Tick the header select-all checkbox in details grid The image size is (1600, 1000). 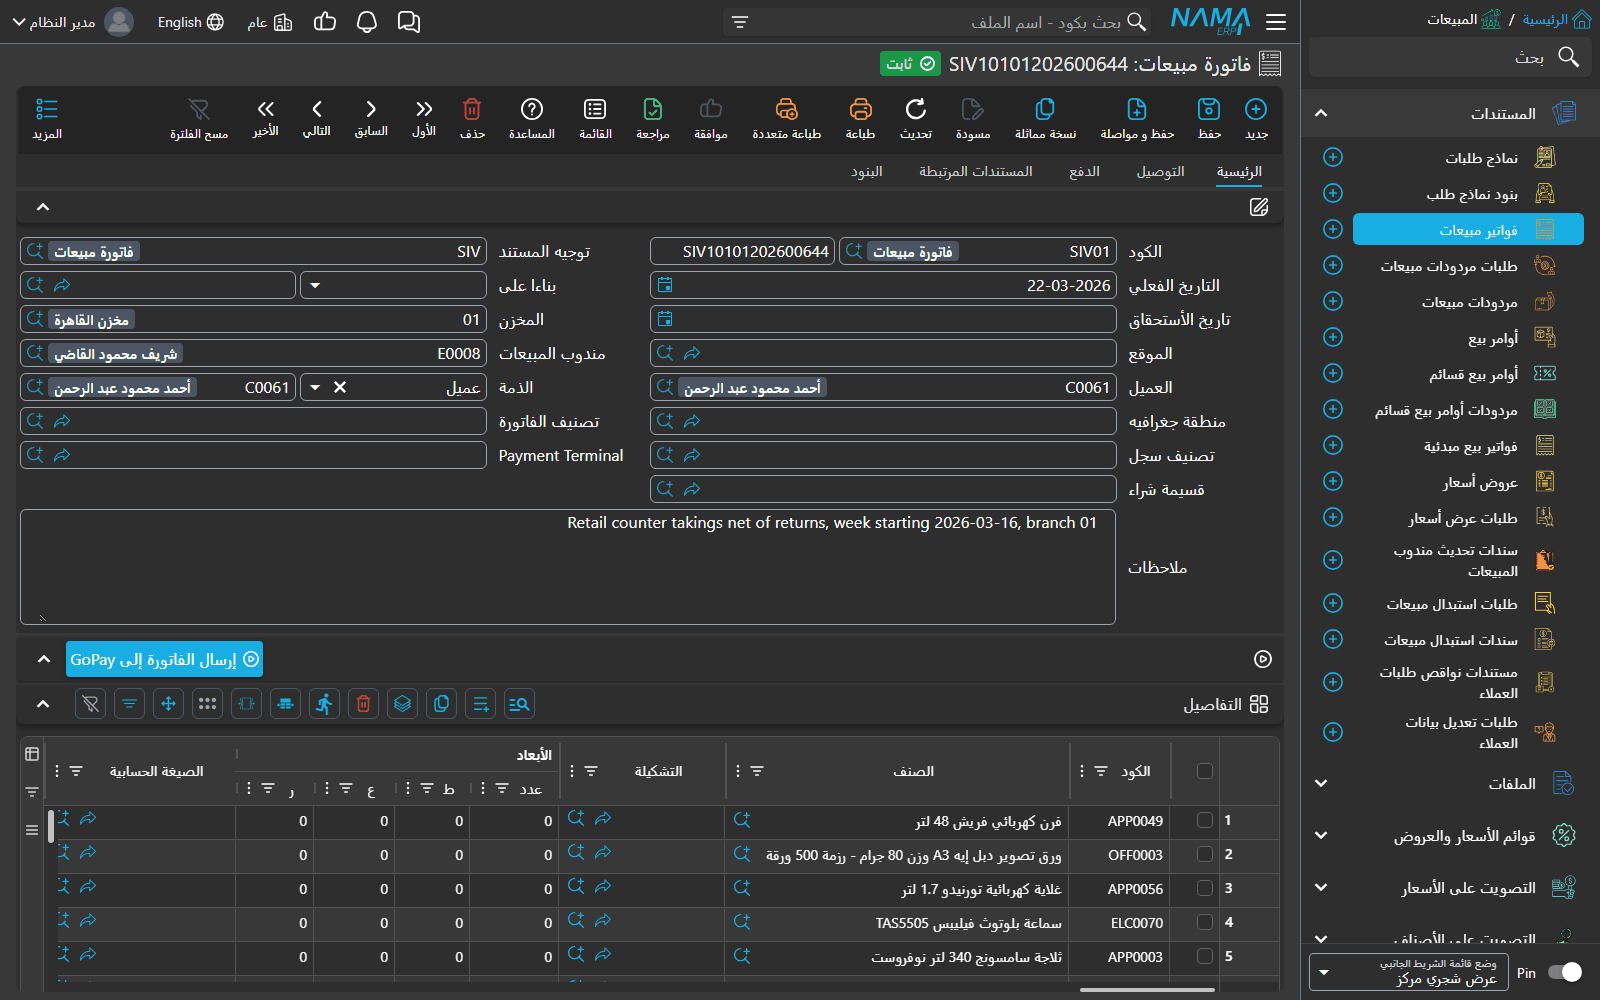coord(1205,771)
